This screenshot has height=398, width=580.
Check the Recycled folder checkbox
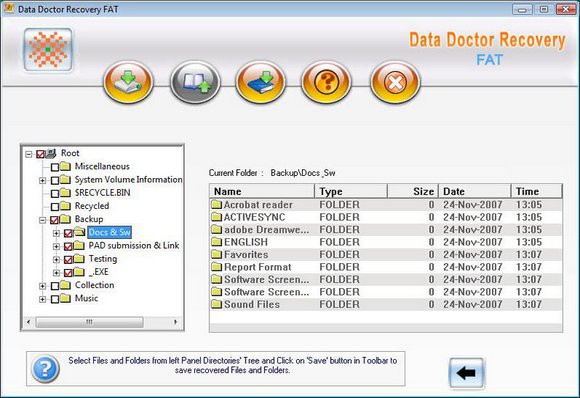(x=55, y=206)
